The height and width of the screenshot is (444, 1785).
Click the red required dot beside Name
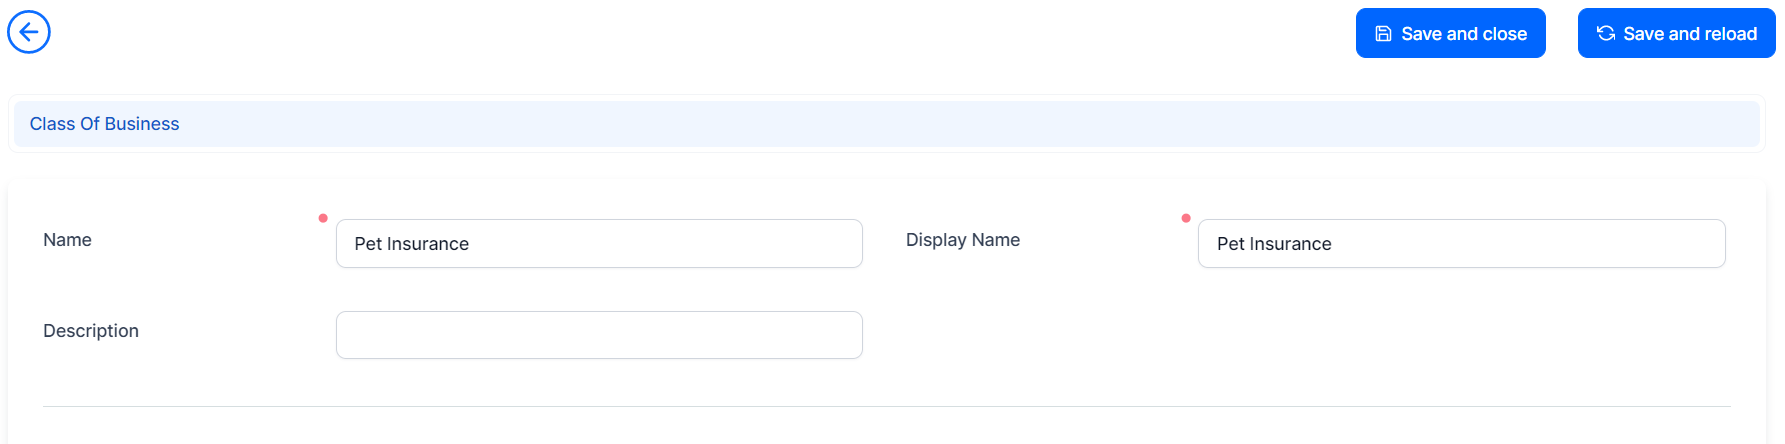coord(323,218)
